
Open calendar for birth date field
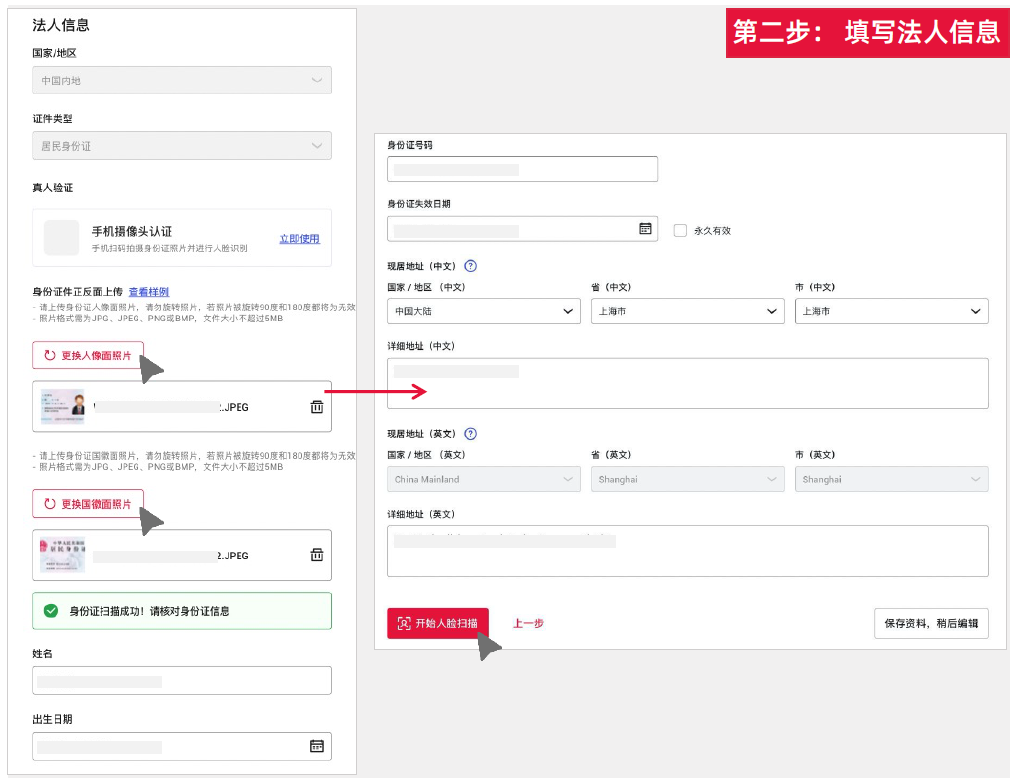point(316,746)
